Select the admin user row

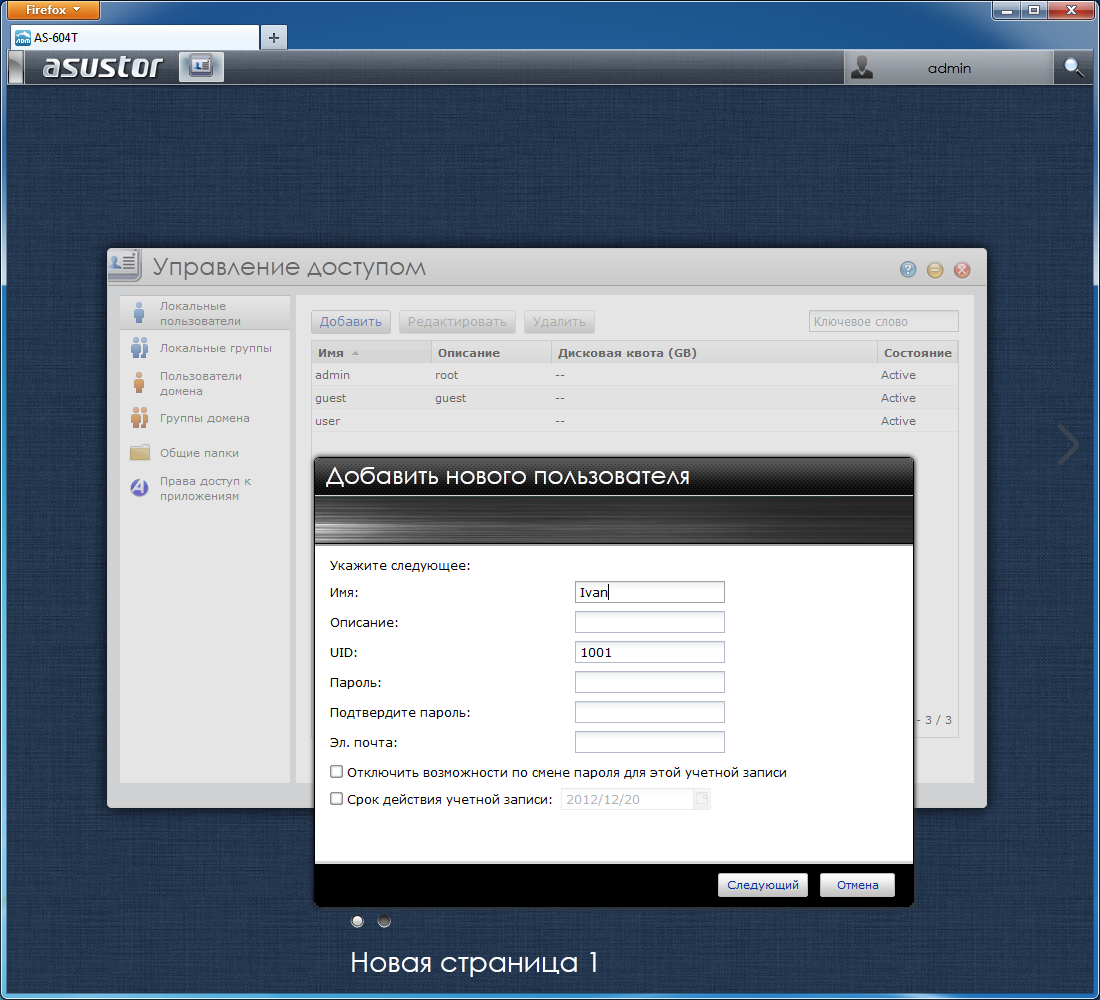coord(635,375)
